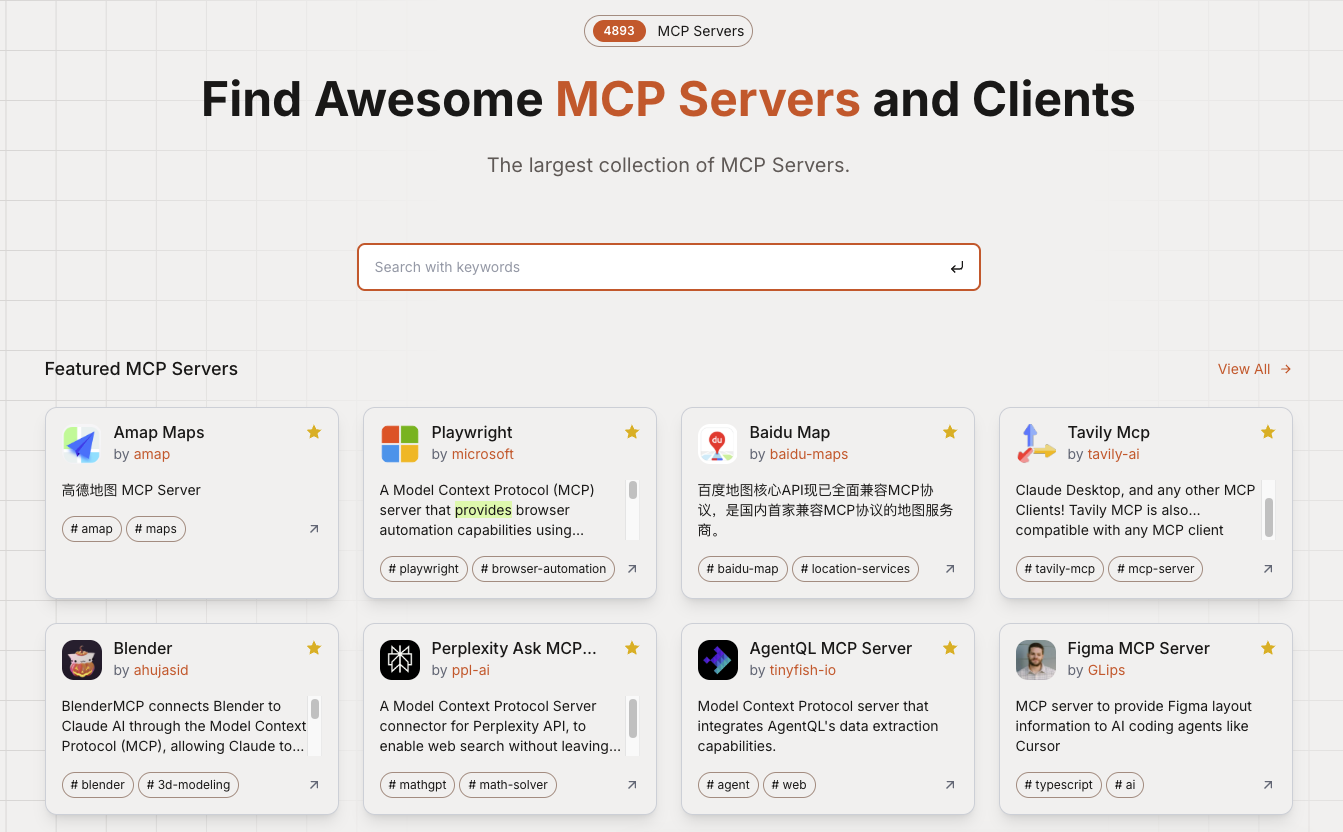Open the GLips author link

(1107, 670)
